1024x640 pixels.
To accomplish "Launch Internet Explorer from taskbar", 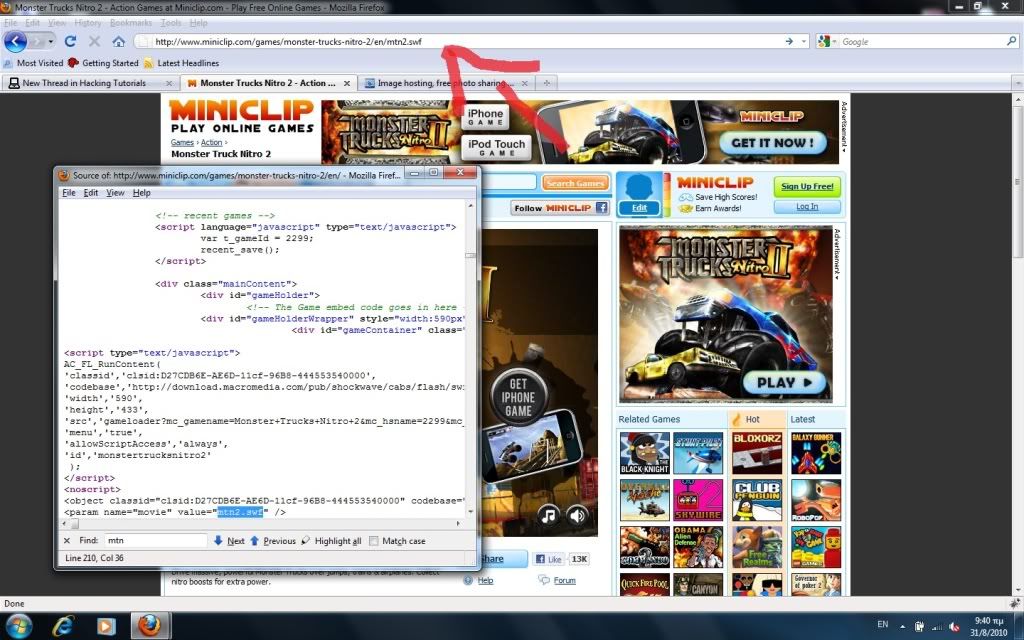I will 63,626.
